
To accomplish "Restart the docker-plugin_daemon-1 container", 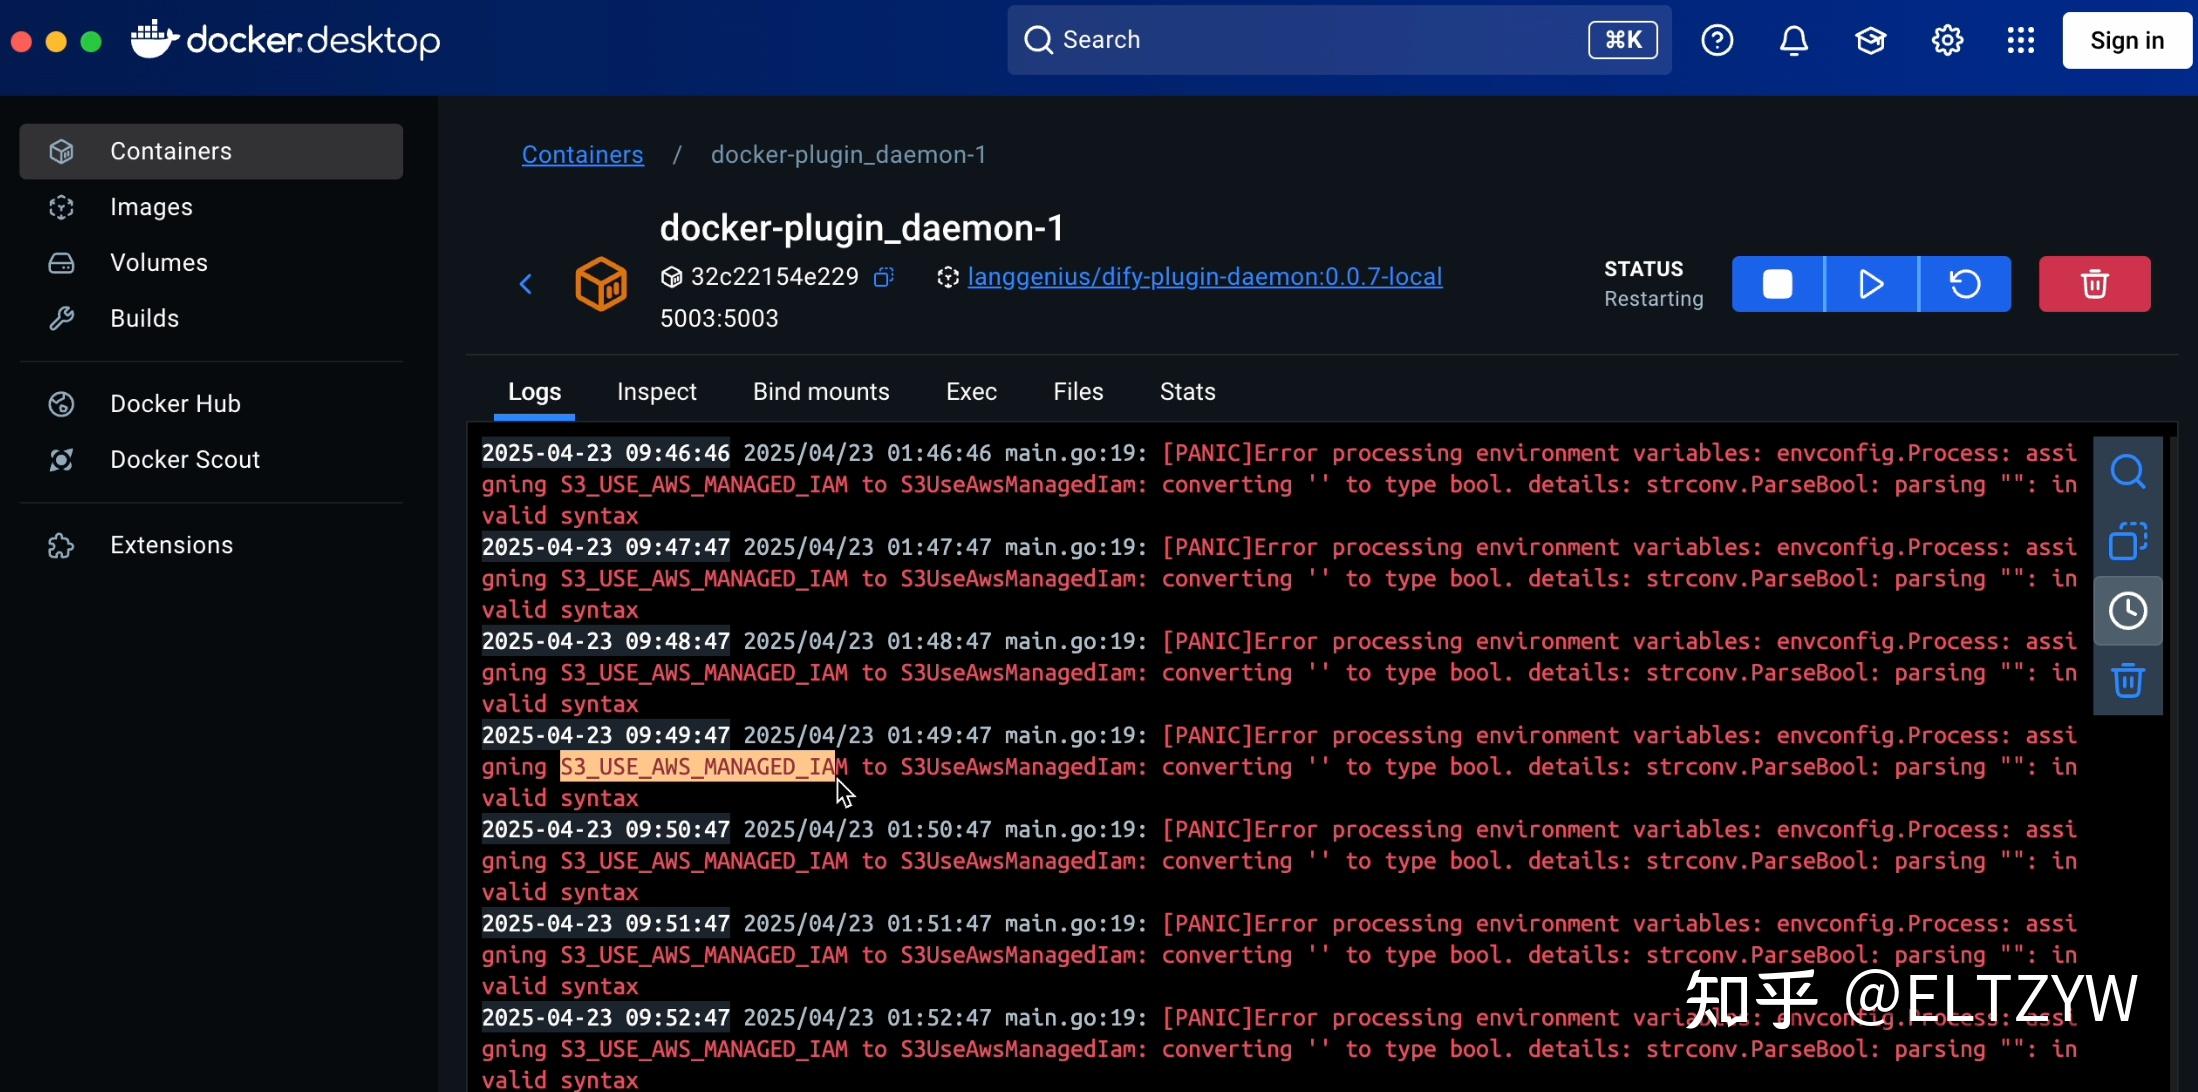I will [x=1963, y=283].
